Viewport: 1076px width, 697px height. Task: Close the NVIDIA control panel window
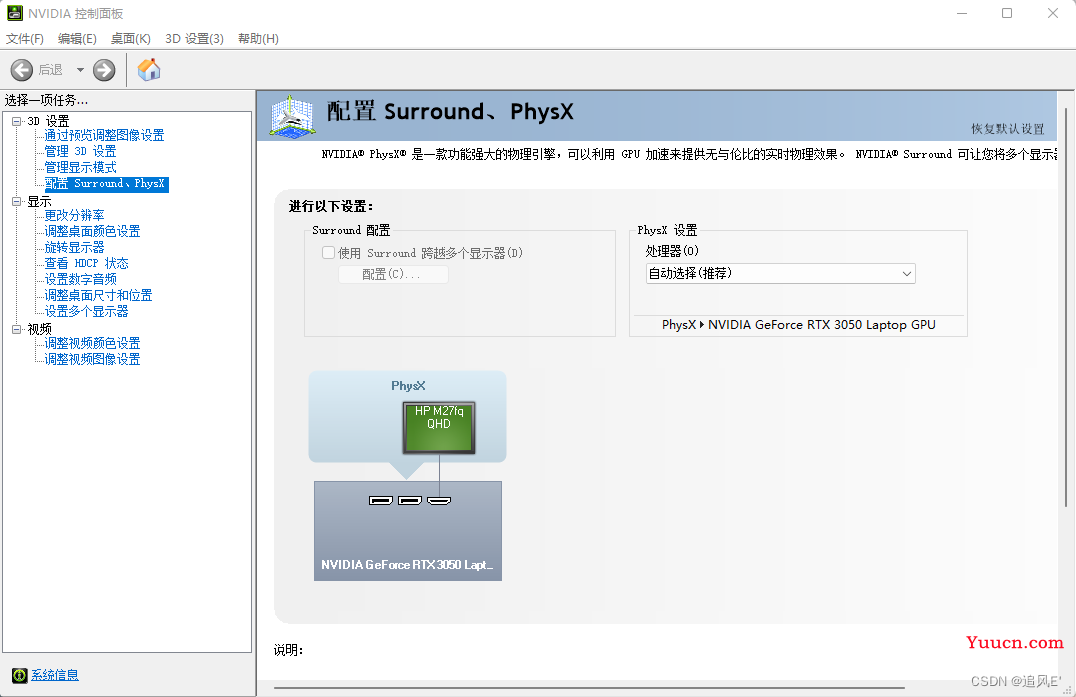pyautogui.click(x=1053, y=13)
